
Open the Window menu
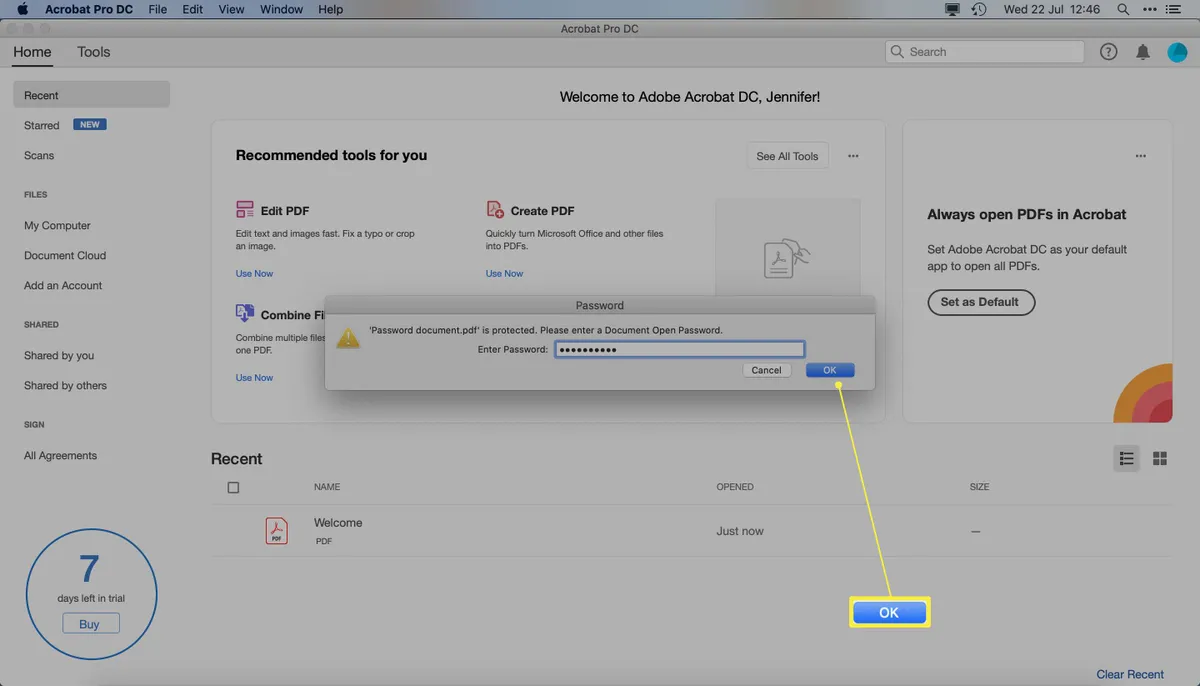coord(281,9)
